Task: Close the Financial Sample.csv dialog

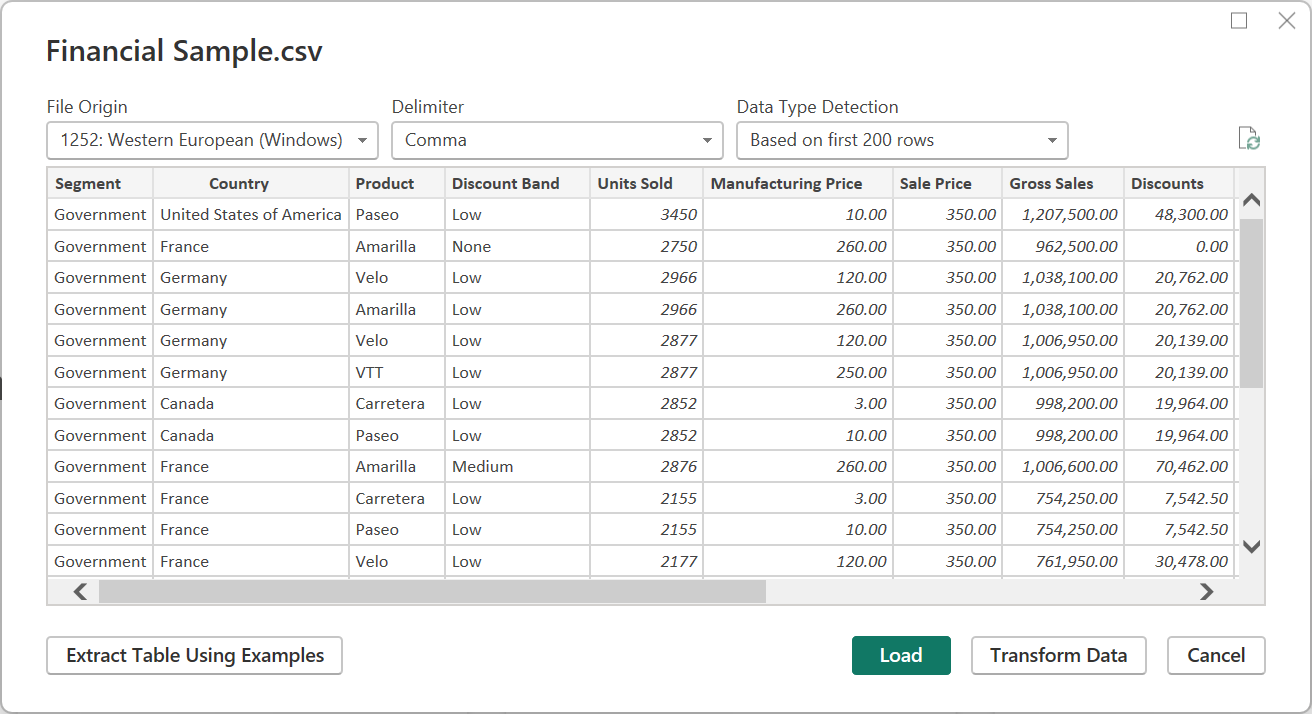Action: (x=1287, y=21)
